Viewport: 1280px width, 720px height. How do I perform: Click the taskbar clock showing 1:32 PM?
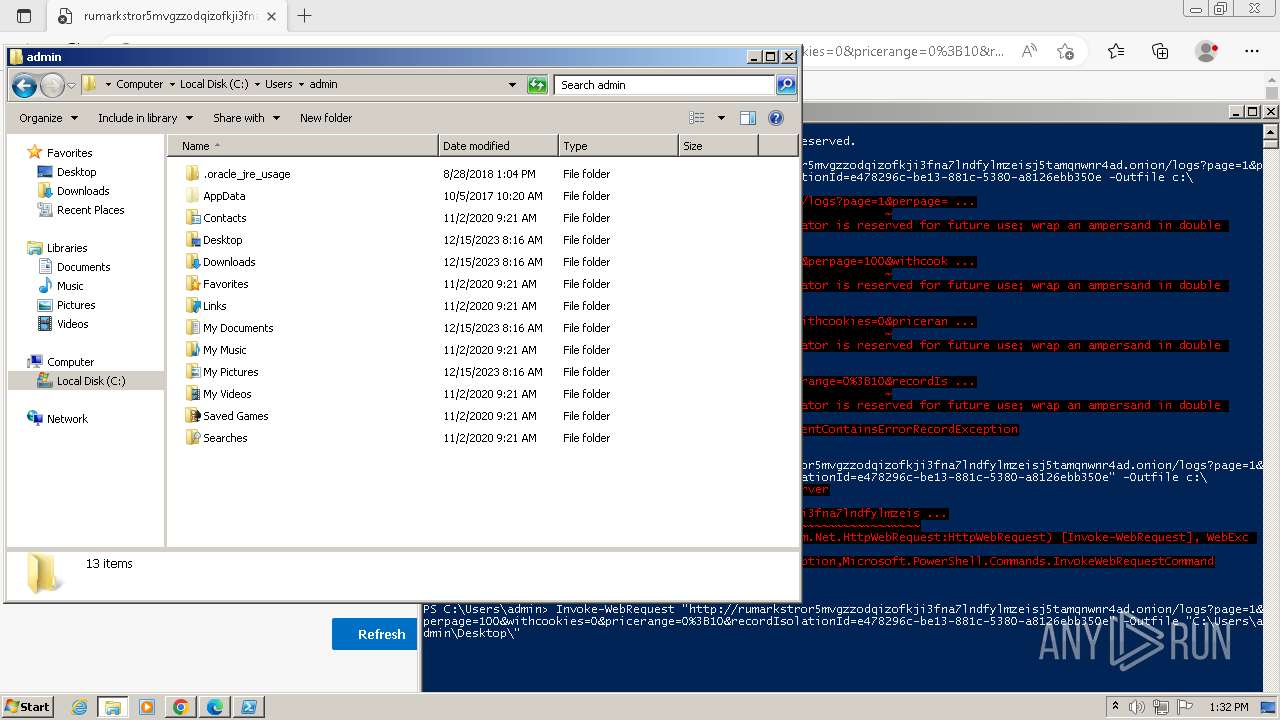(x=1228, y=707)
